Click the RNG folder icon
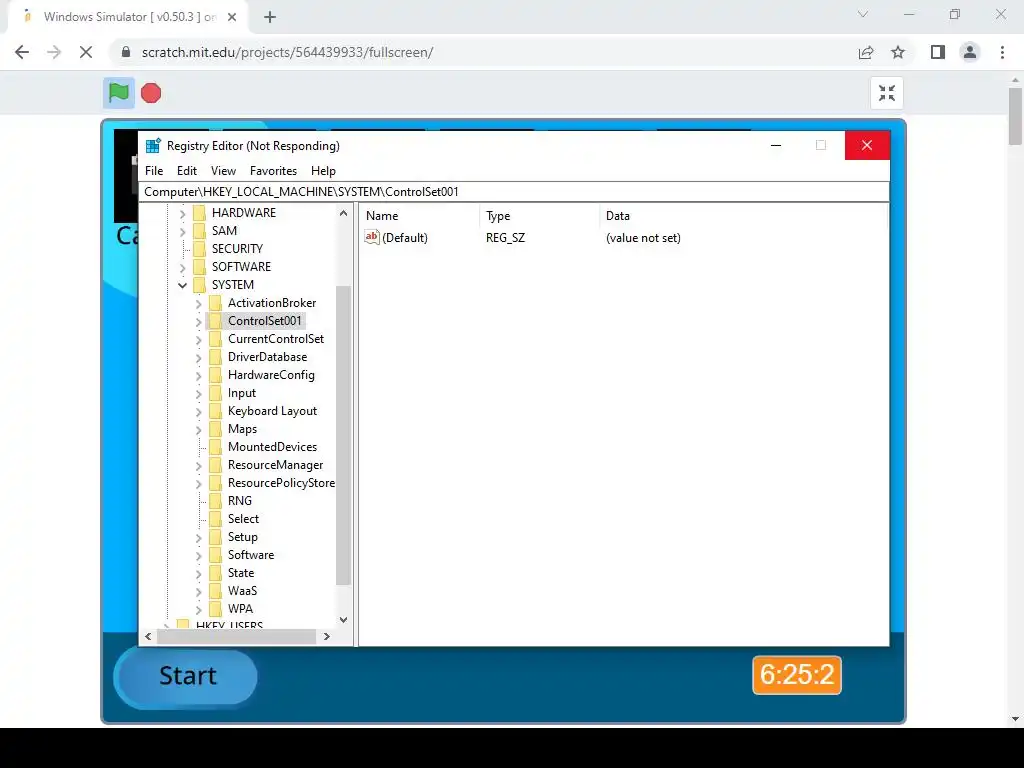This screenshot has height=768, width=1024. pyautogui.click(x=216, y=501)
